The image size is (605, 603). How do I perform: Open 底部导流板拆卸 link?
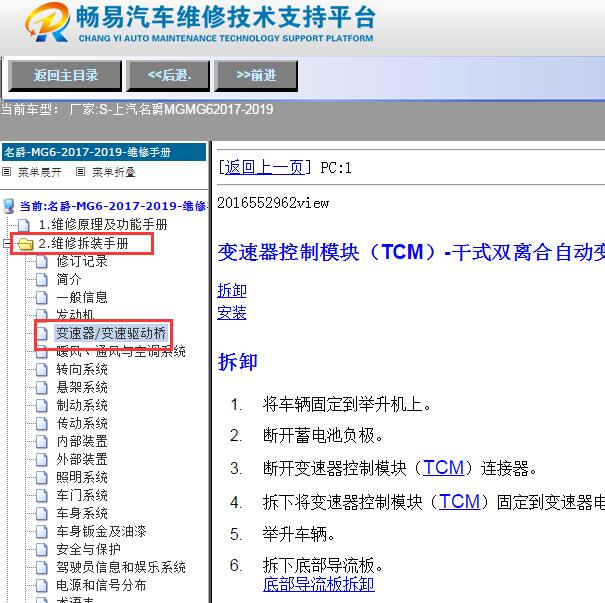(x=319, y=584)
